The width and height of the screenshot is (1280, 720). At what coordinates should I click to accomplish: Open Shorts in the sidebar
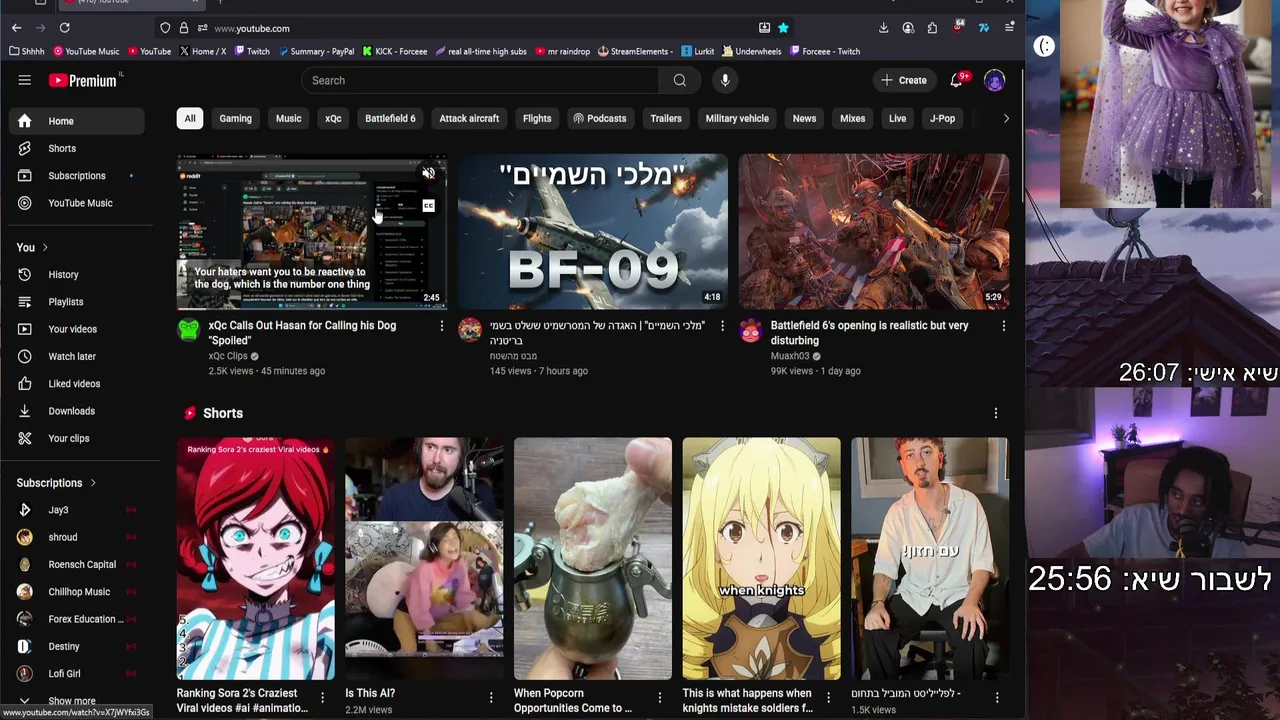77,148
